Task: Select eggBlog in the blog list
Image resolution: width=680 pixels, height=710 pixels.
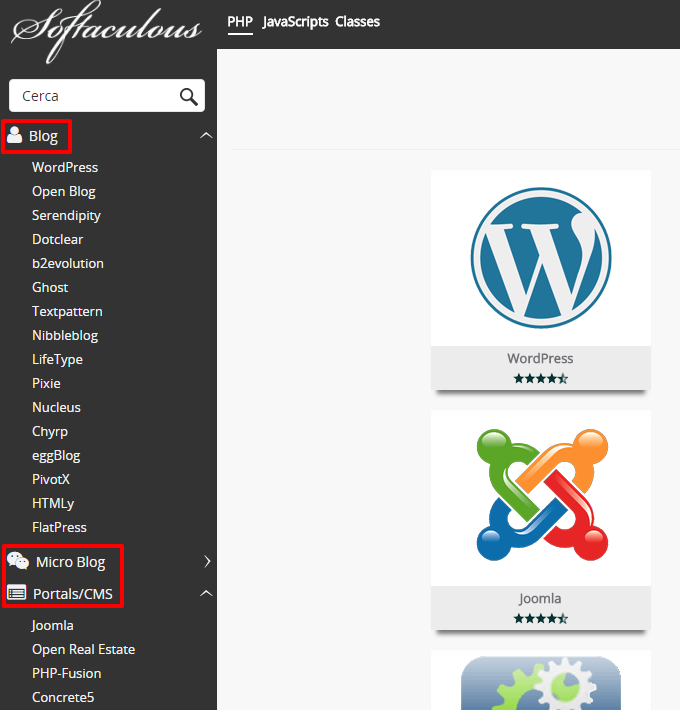Action: click(56, 456)
